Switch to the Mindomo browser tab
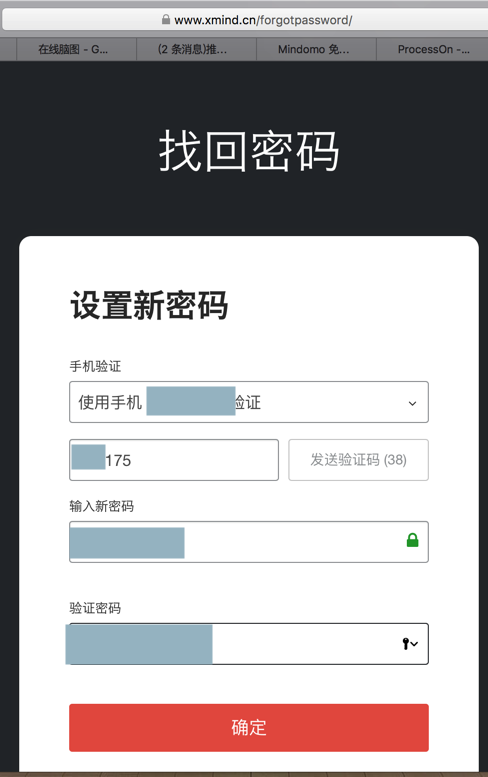The width and height of the screenshot is (488, 777). point(313,49)
